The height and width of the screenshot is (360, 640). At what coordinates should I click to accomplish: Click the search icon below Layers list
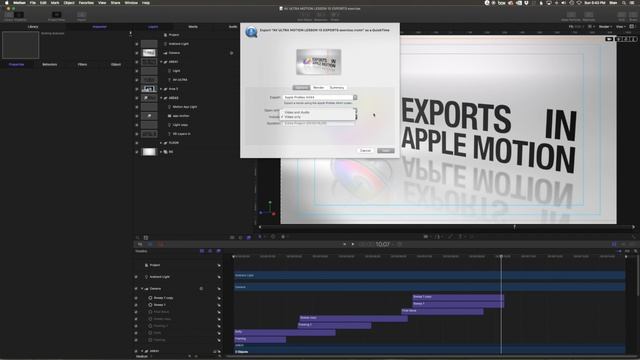pyautogui.click(x=138, y=237)
